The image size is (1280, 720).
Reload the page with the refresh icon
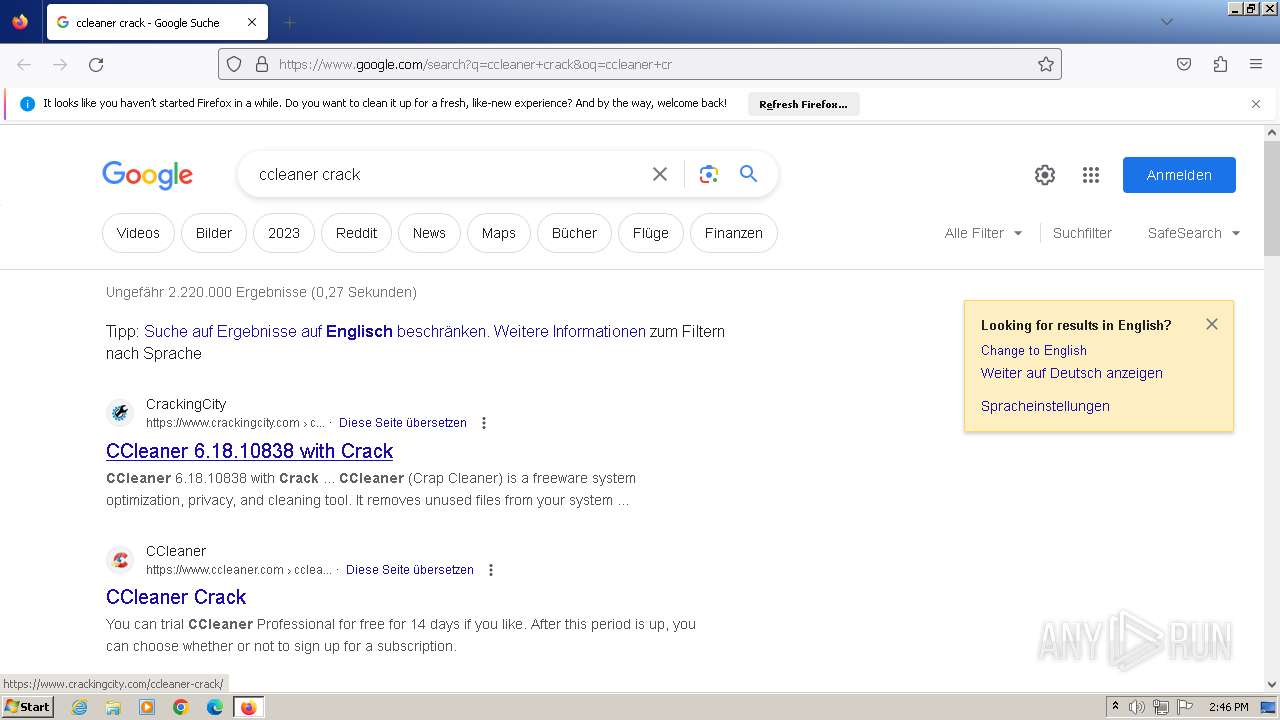[x=96, y=64]
